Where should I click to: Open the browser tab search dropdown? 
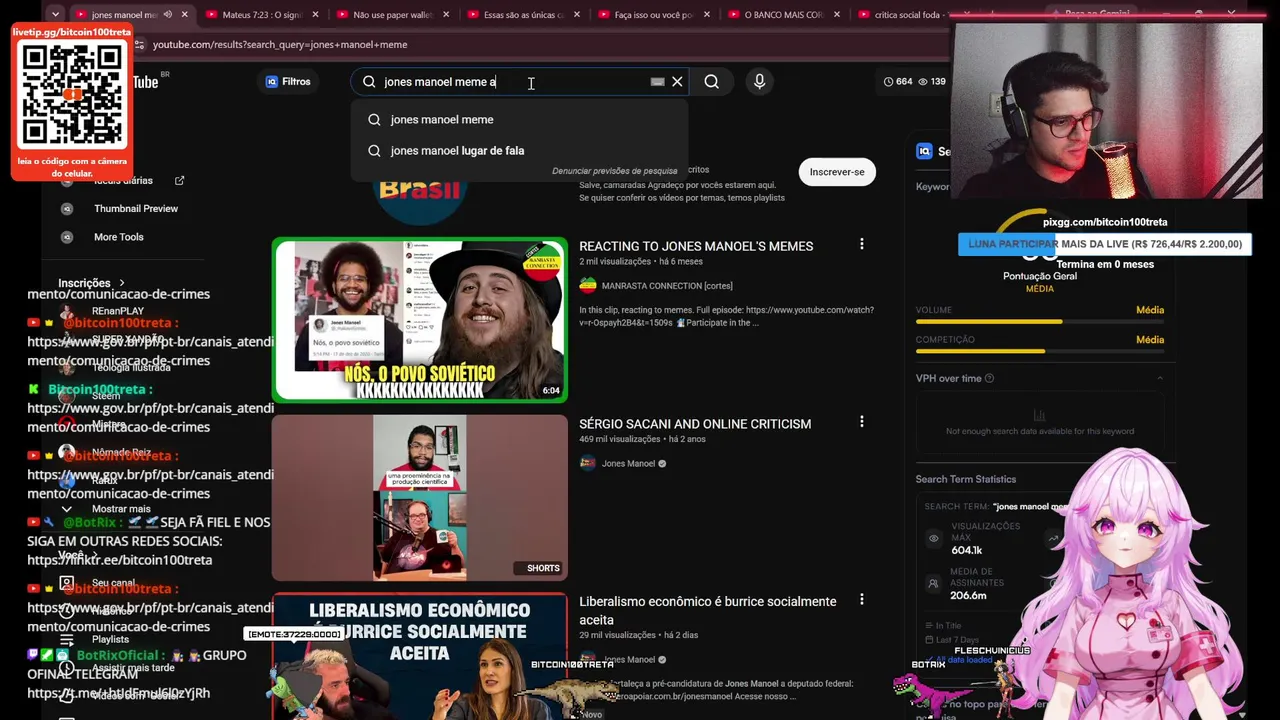[x=55, y=15]
